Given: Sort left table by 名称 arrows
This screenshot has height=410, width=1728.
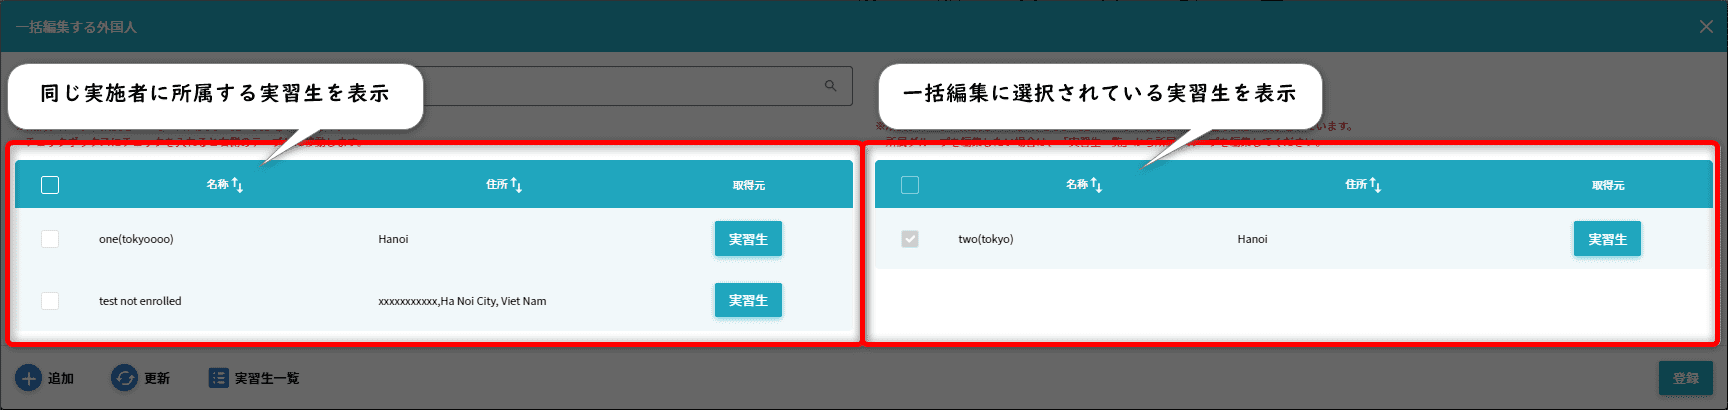Looking at the screenshot, I should click(x=238, y=185).
